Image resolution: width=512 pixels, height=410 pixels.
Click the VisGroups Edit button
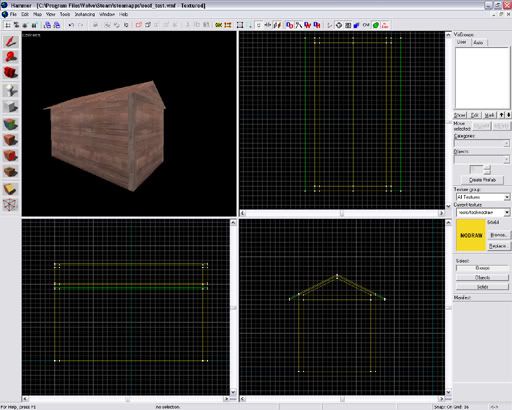(474, 115)
